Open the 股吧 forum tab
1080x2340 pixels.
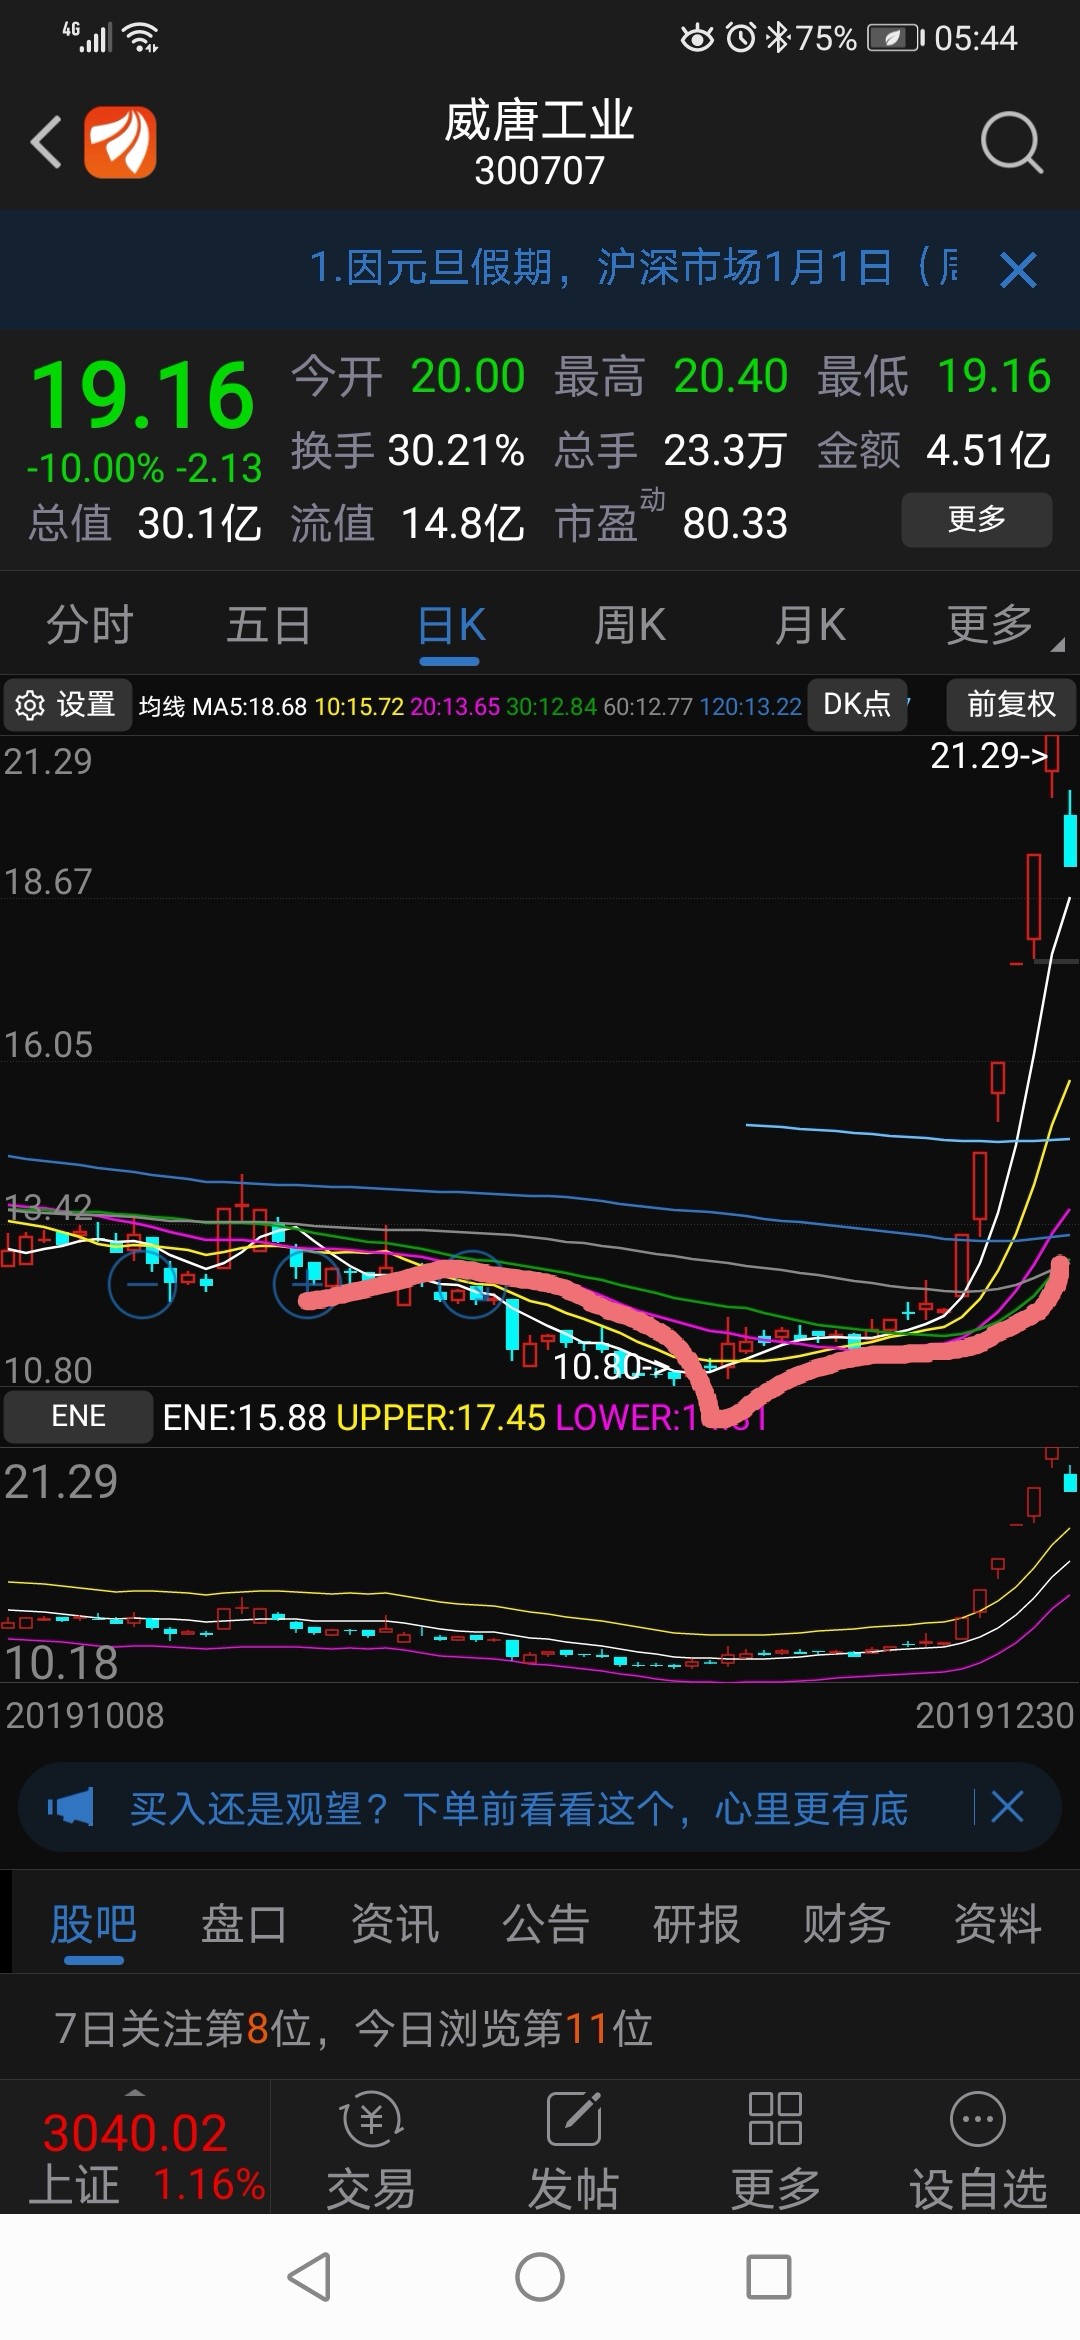point(93,1924)
